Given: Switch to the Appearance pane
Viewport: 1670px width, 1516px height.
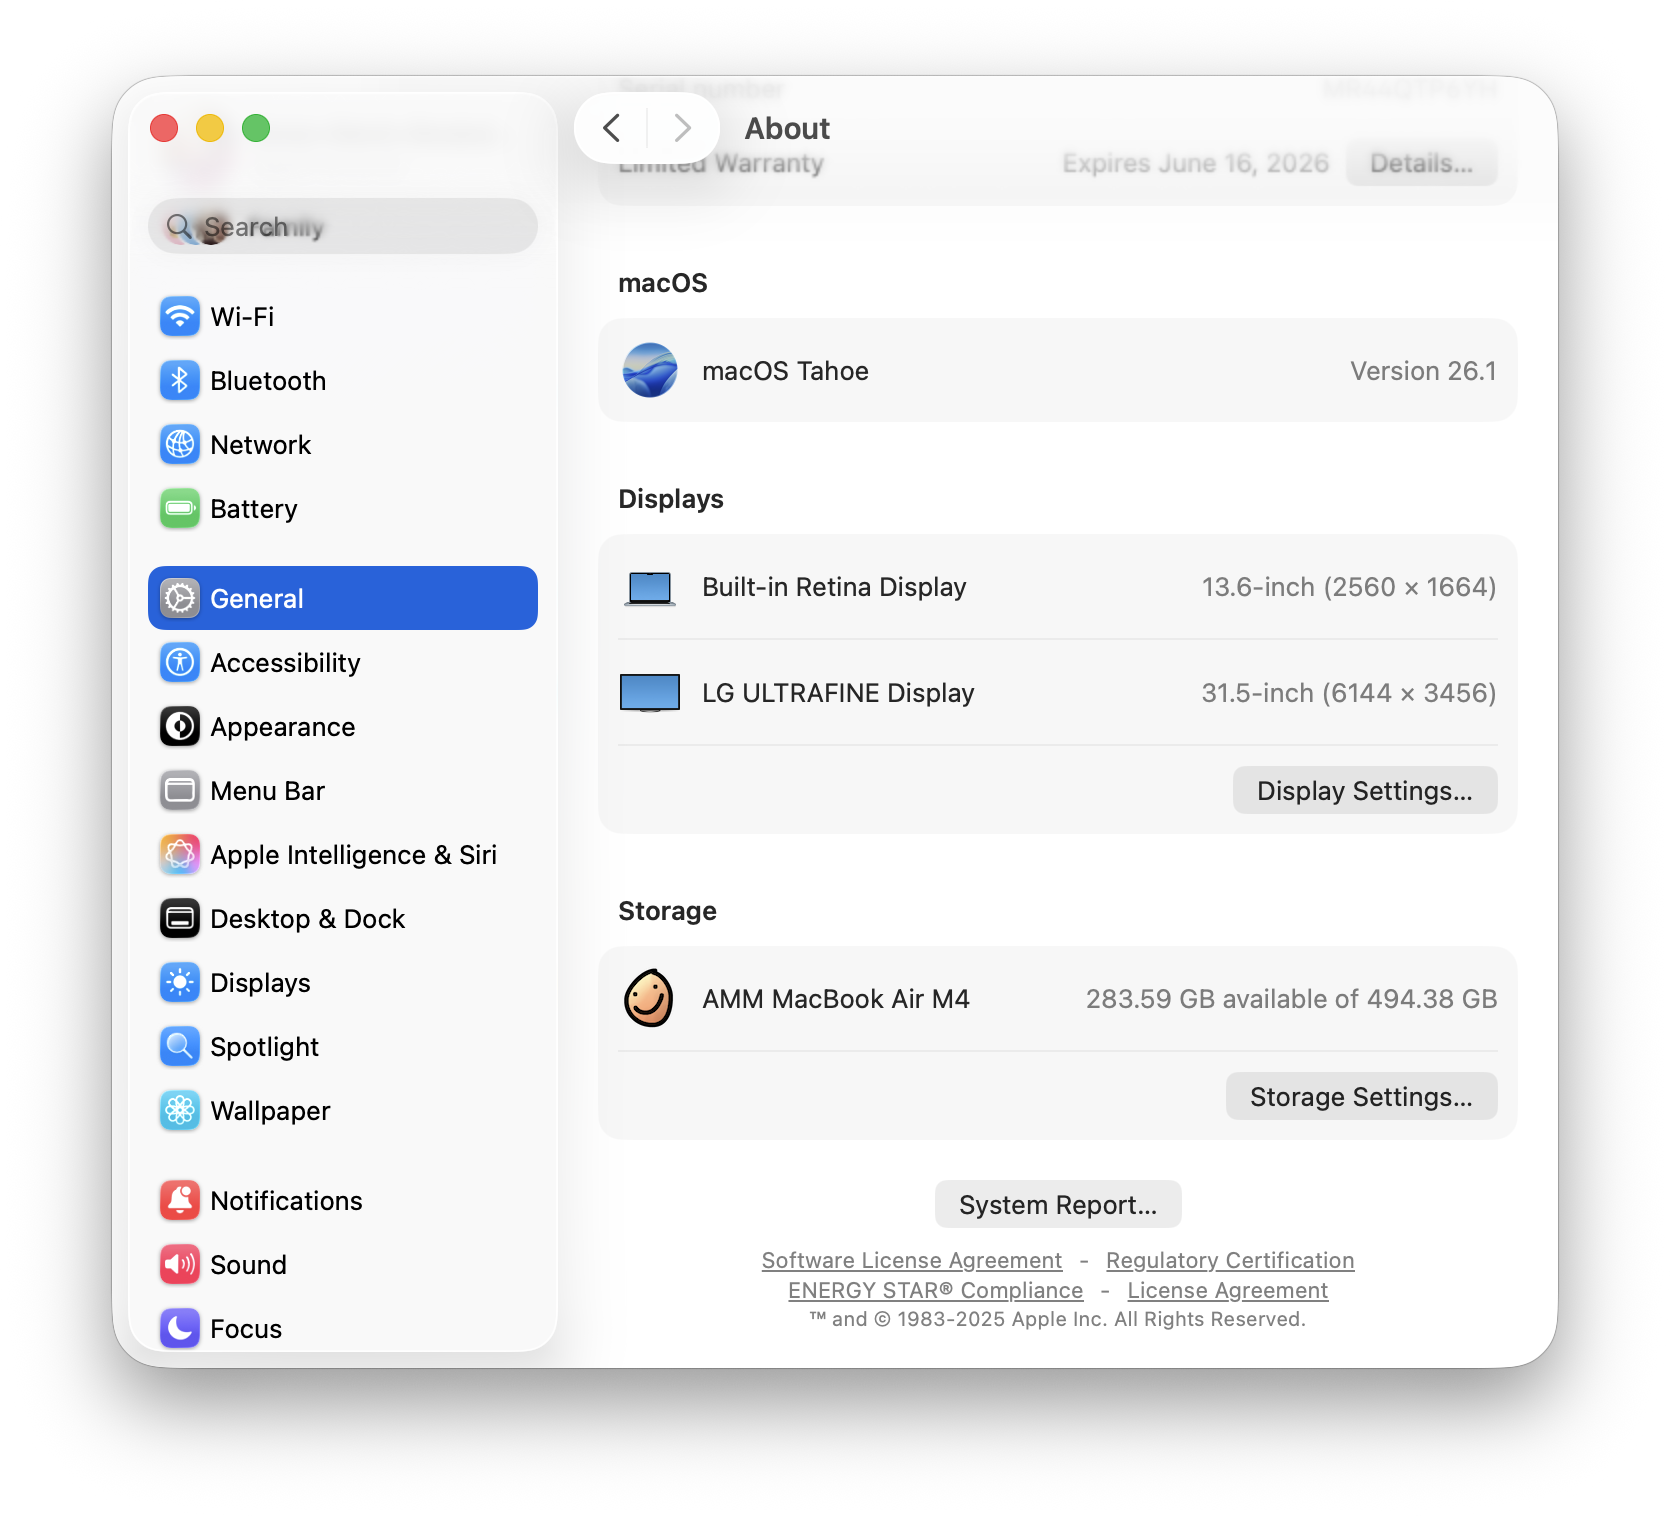Looking at the screenshot, I should (x=343, y=726).
